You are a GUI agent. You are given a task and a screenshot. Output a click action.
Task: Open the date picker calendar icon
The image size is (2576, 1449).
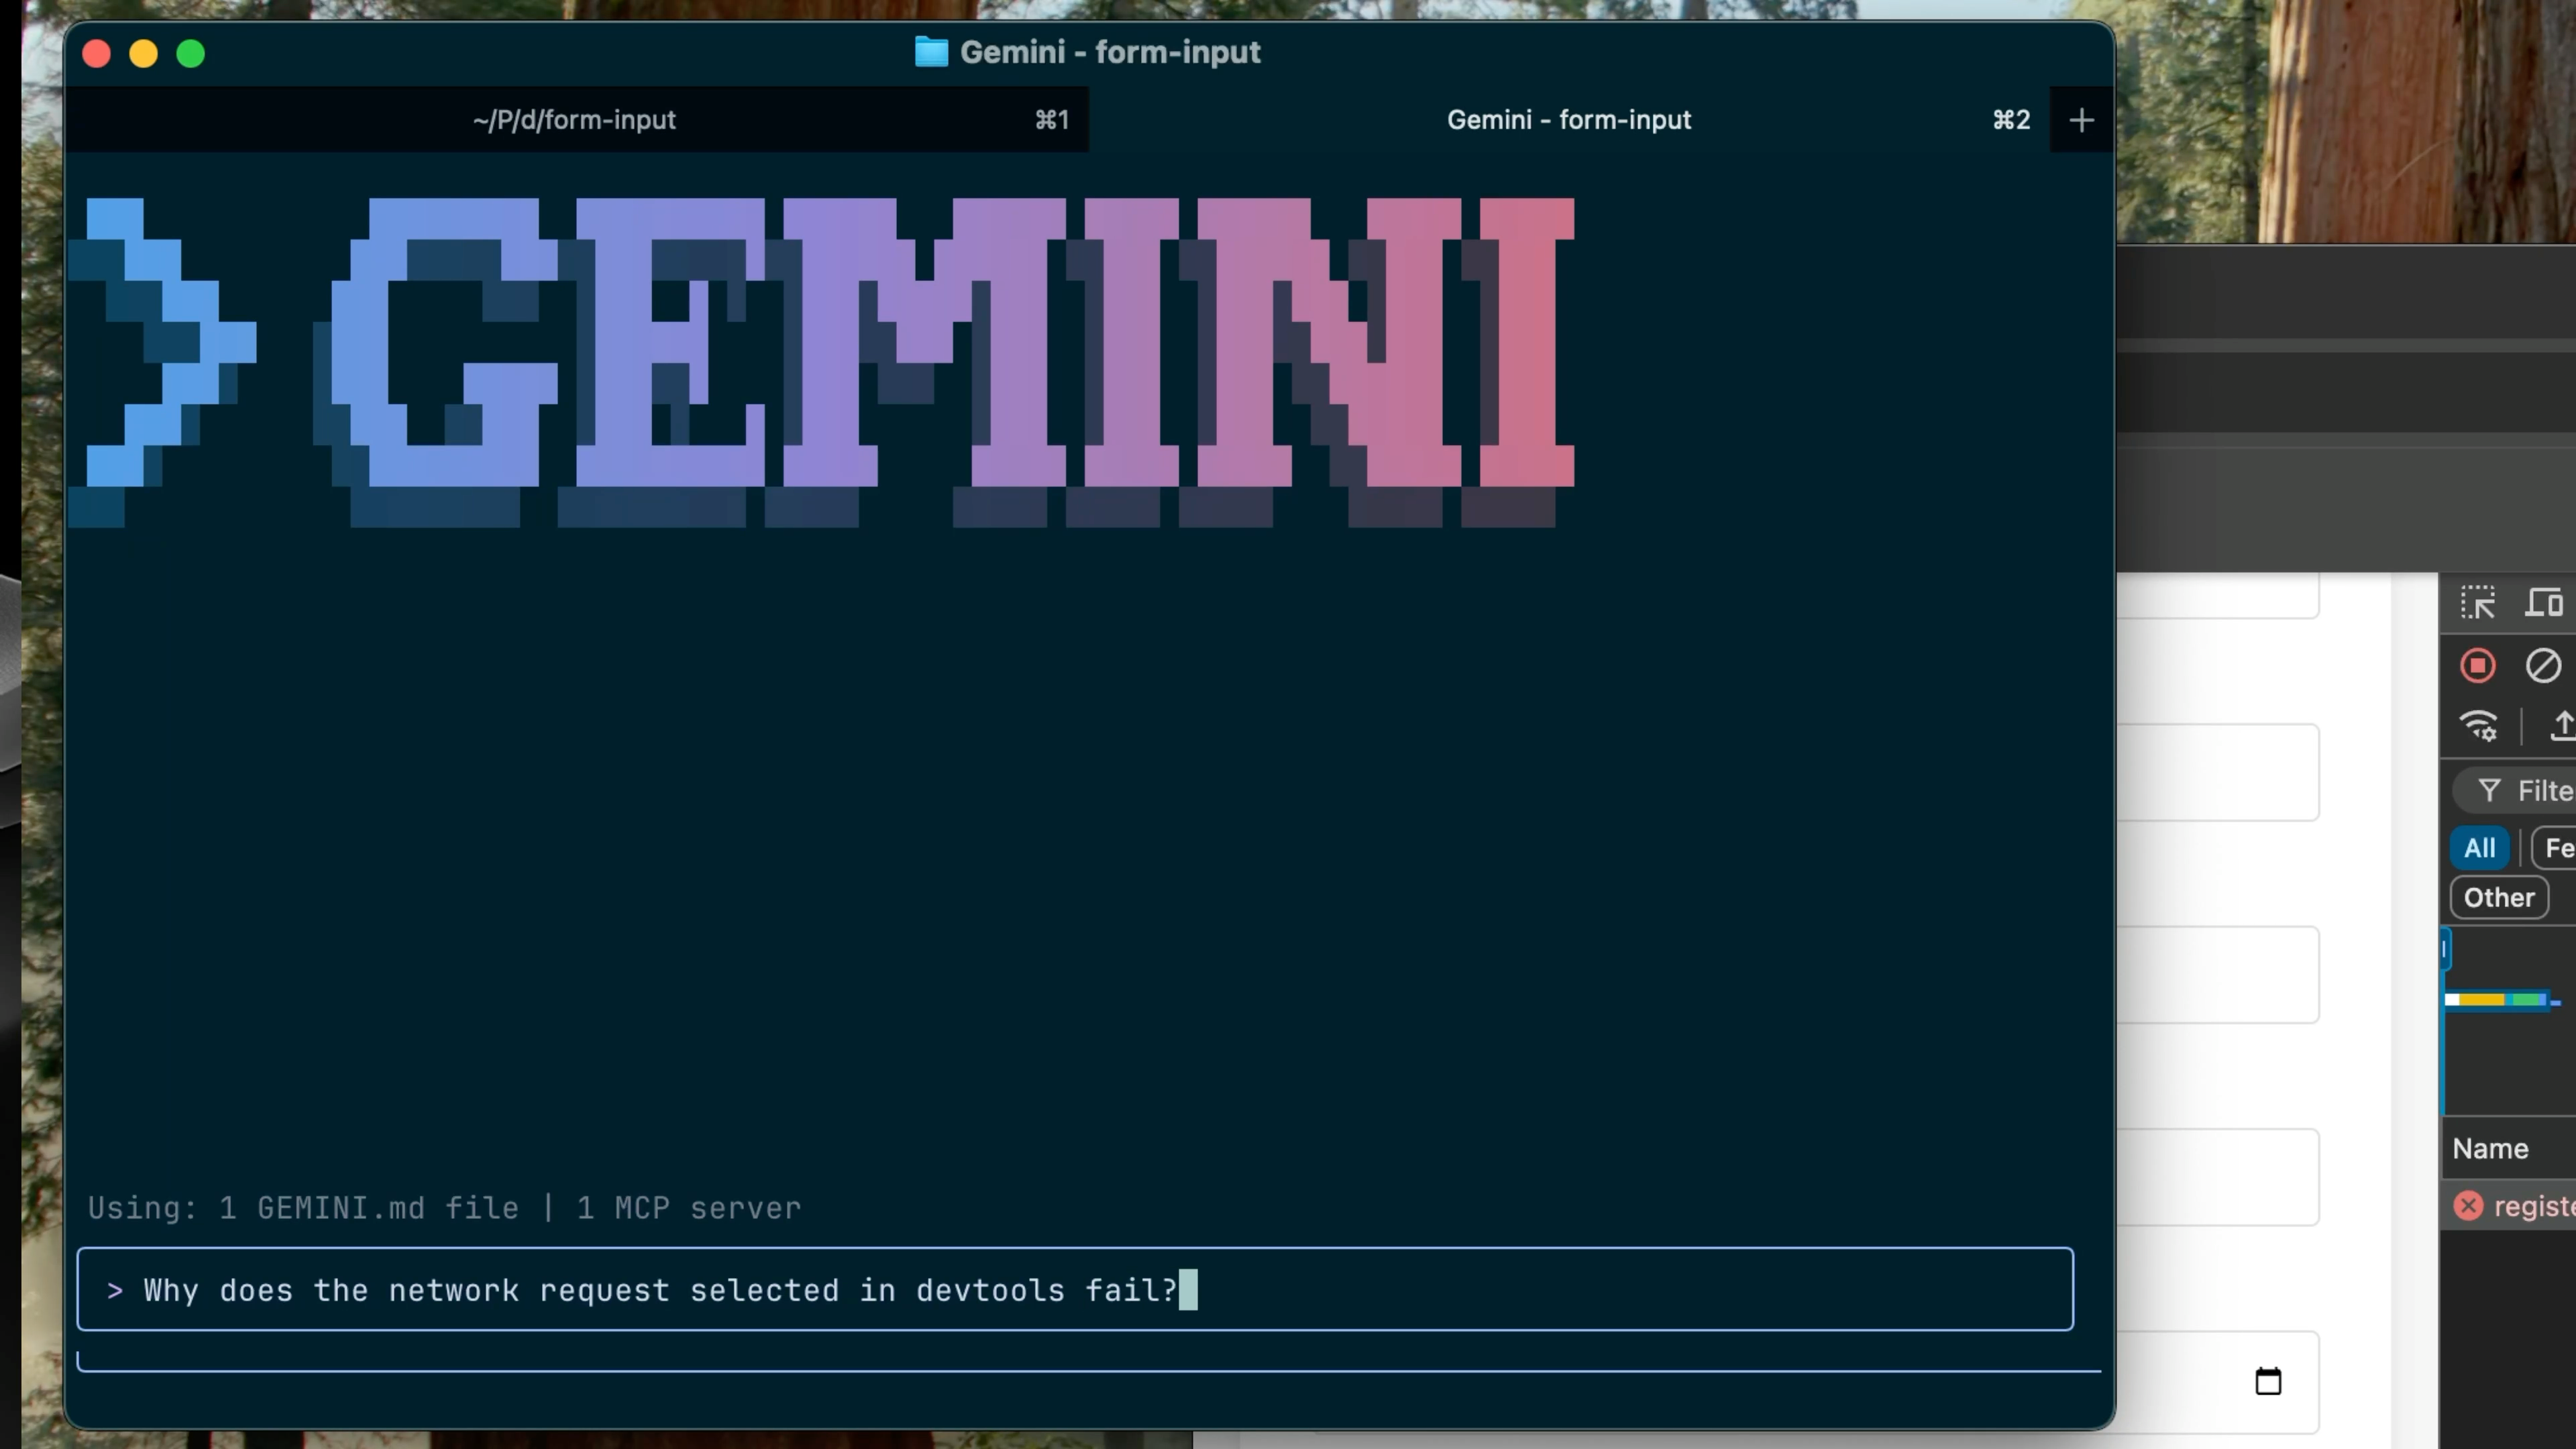click(x=2268, y=1381)
